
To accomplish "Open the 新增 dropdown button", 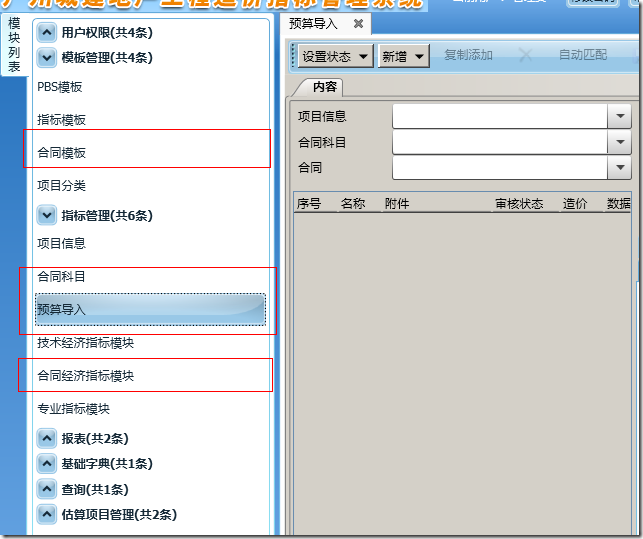I will [x=404, y=56].
